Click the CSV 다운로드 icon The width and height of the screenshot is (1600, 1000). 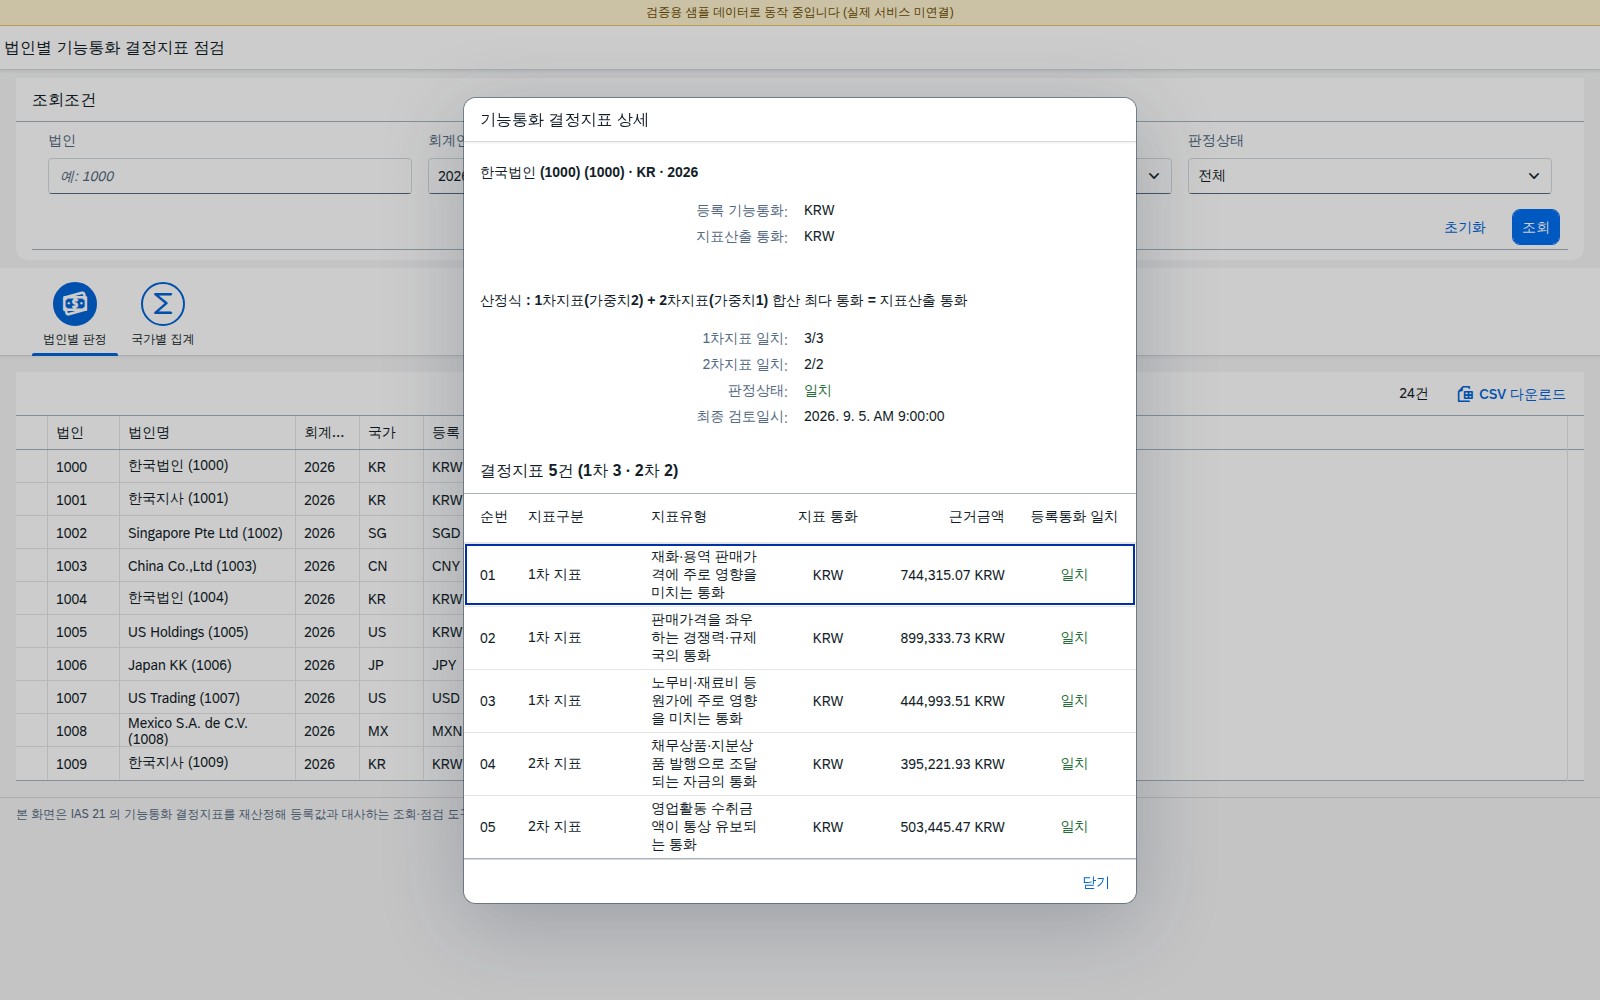[1465, 394]
